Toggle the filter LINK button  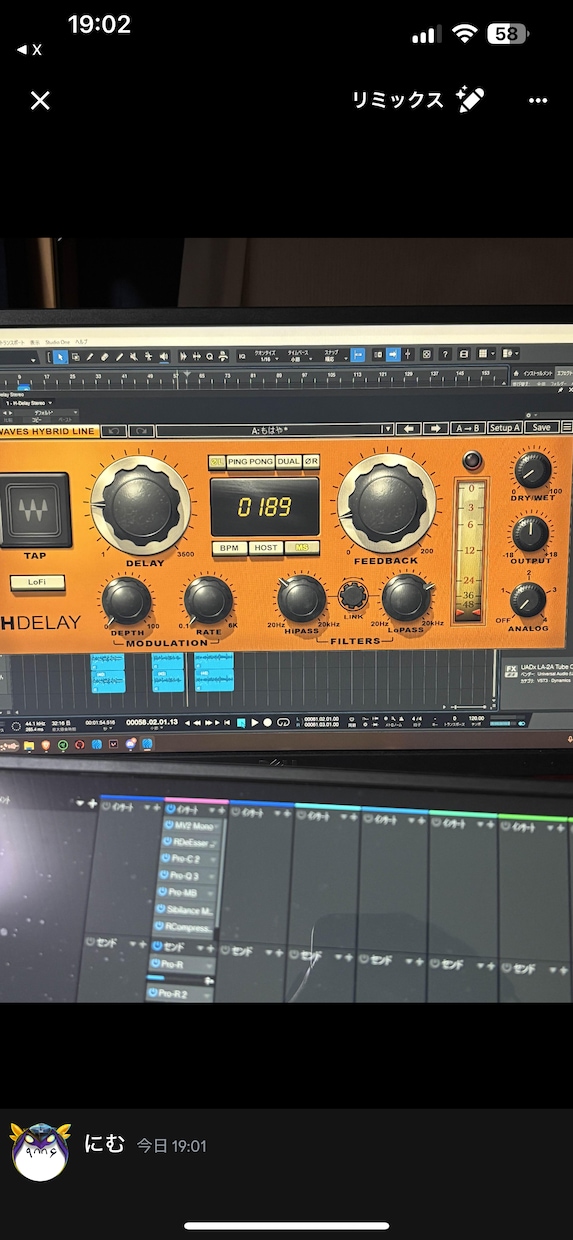[352, 597]
